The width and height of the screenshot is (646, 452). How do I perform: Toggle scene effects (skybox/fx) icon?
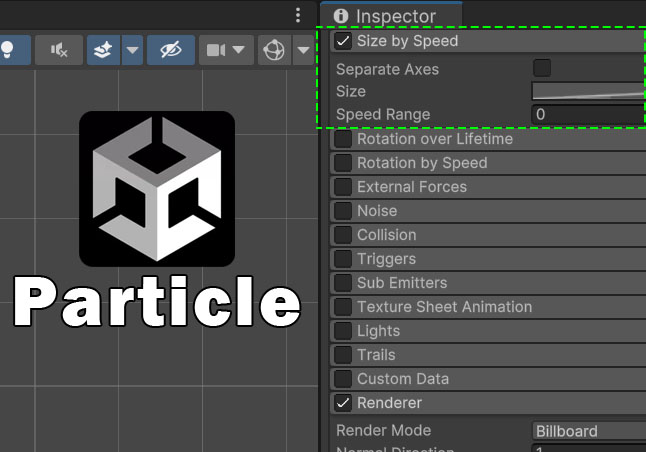[102, 50]
